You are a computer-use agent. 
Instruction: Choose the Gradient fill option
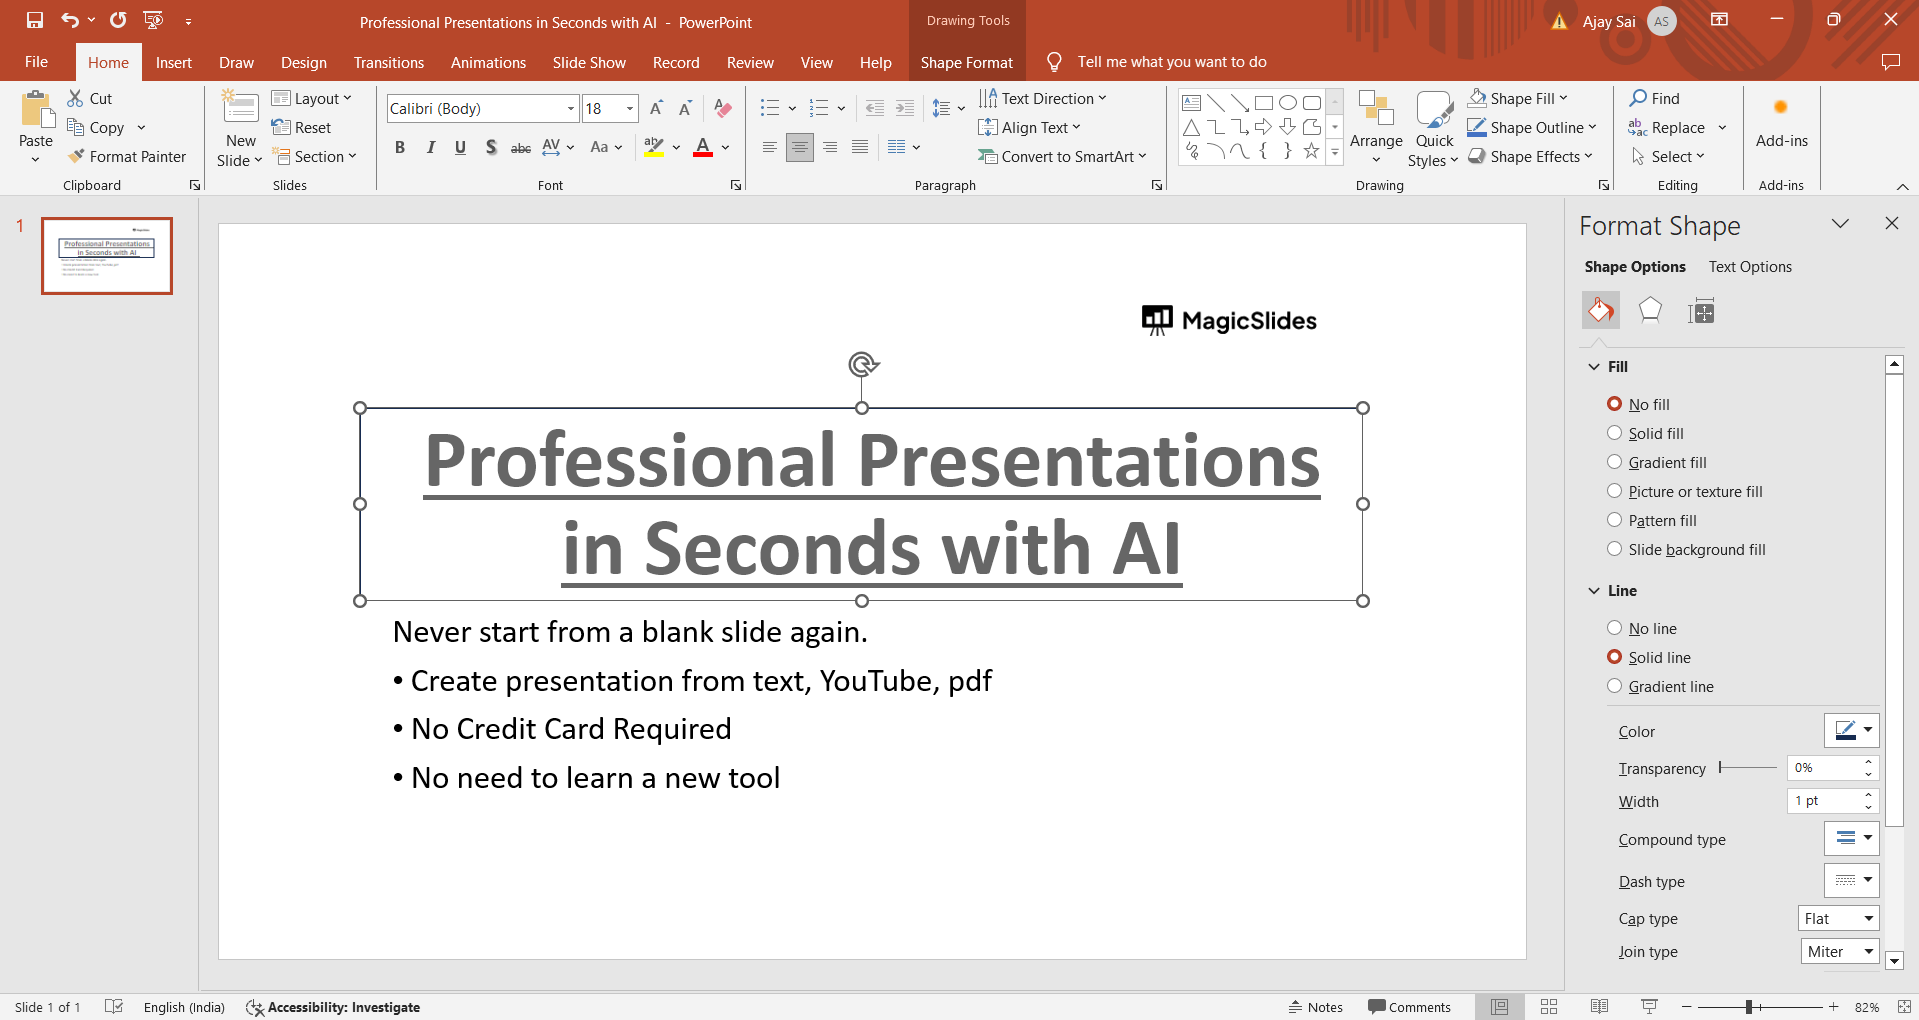[x=1614, y=462]
